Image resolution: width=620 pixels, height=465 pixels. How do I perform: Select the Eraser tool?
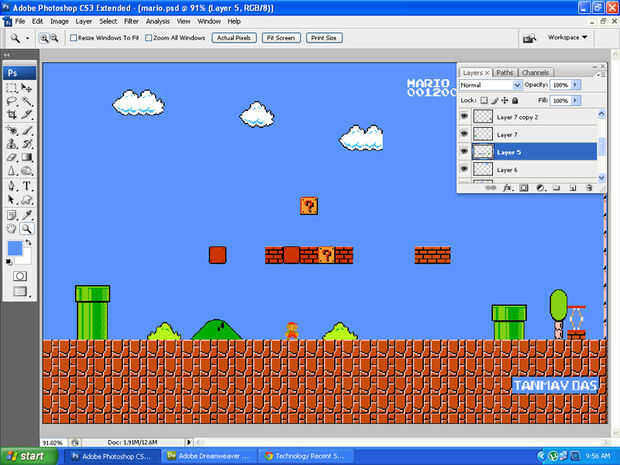click(12, 157)
